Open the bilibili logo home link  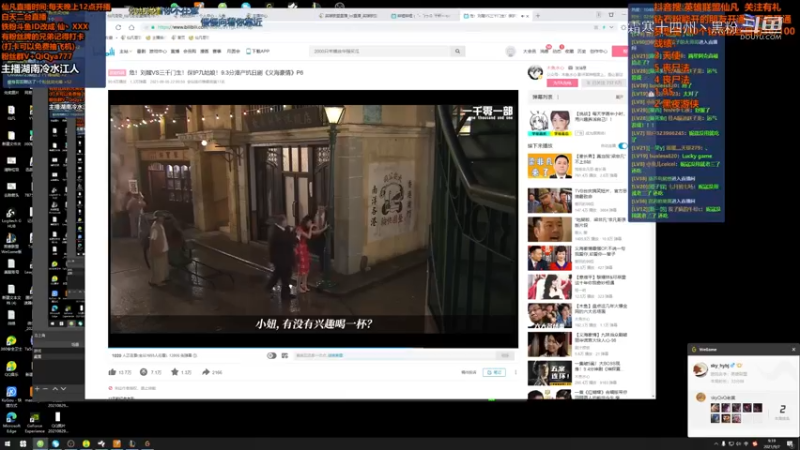[x=111, y=51]
